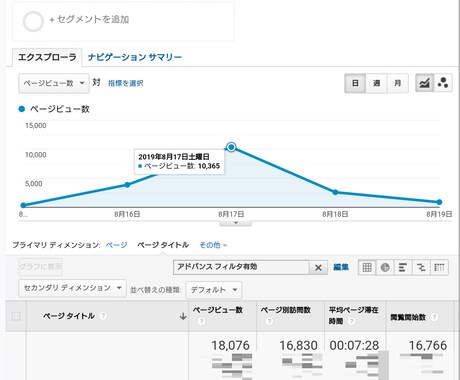Viewport: 460px width, 380px height.
Task: Click ページ タイトル column header
Action: (x=69, y=316)
